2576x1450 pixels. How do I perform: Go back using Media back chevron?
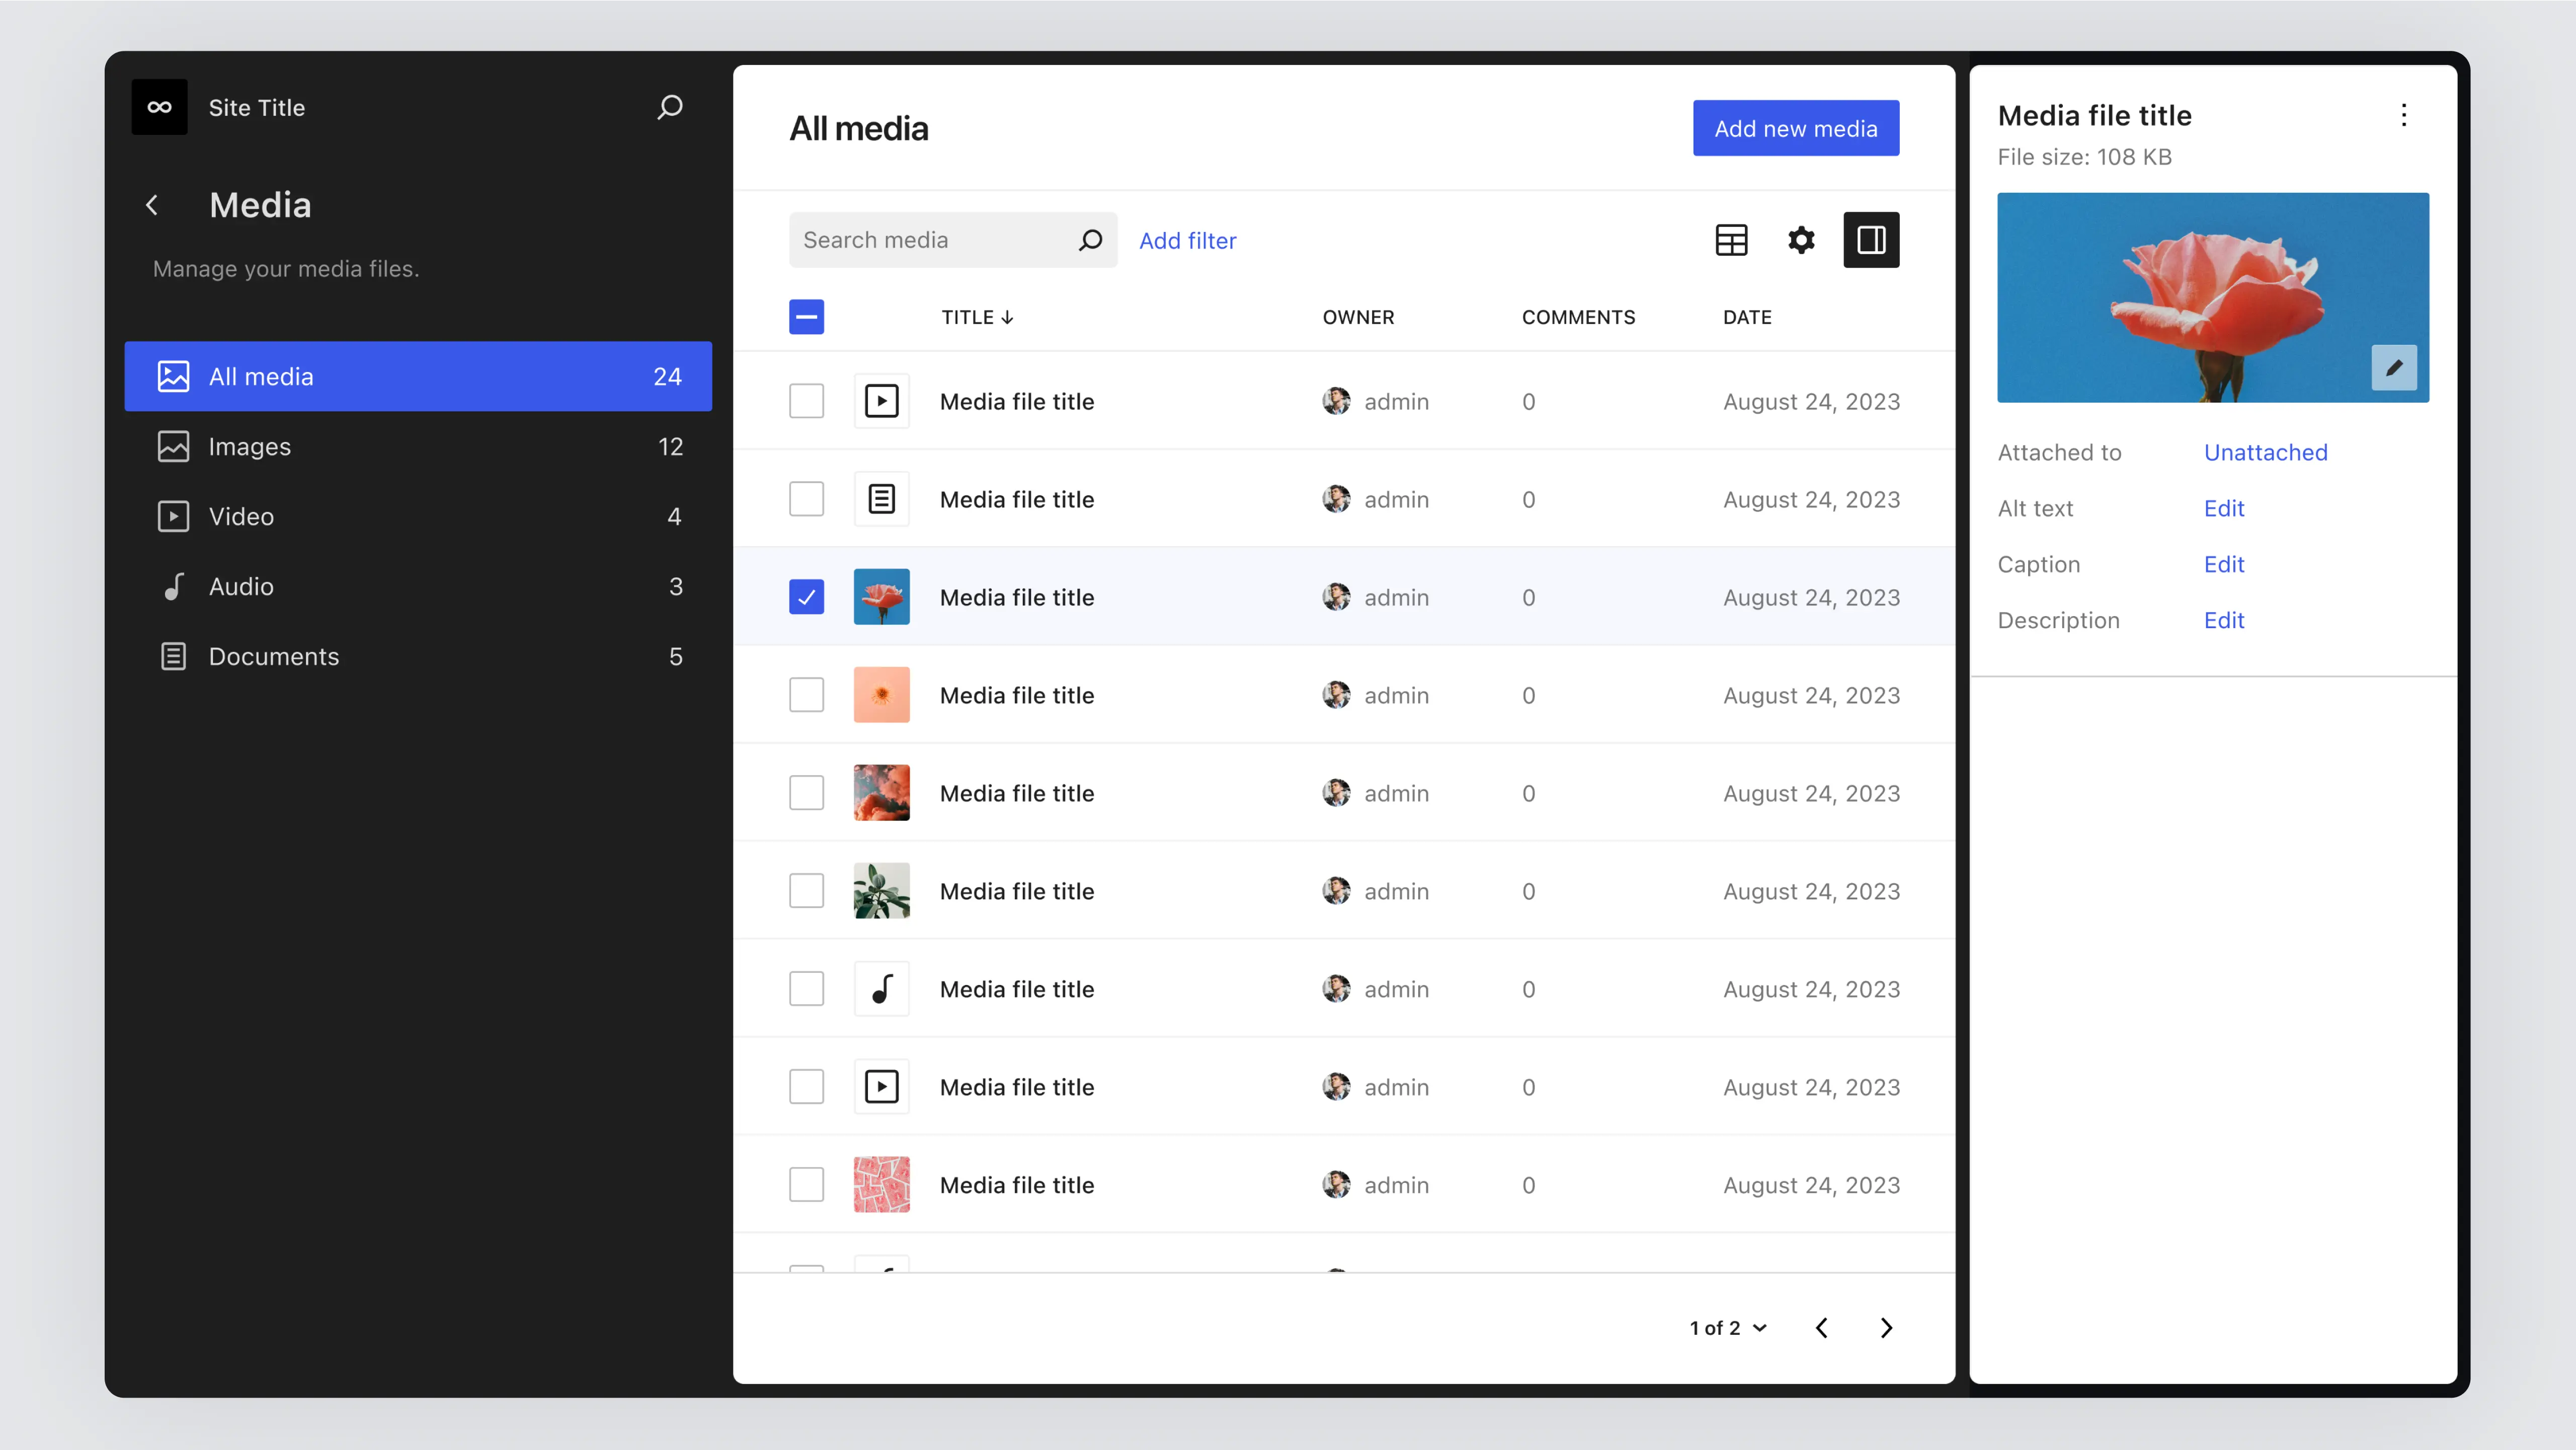pyautogui.click(x=152, y=205)
